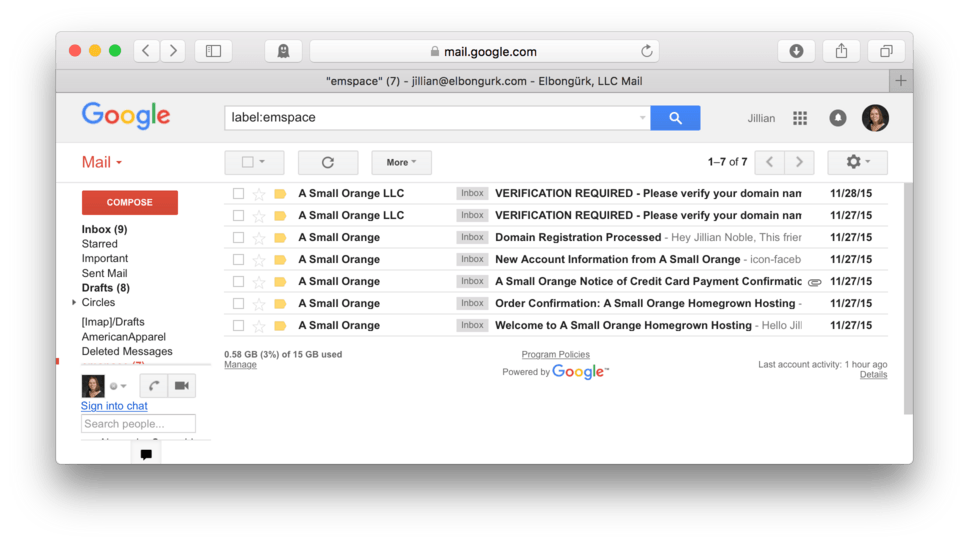Open the Manage storage link
Viewport: 969px width, 544px height.
240,365
